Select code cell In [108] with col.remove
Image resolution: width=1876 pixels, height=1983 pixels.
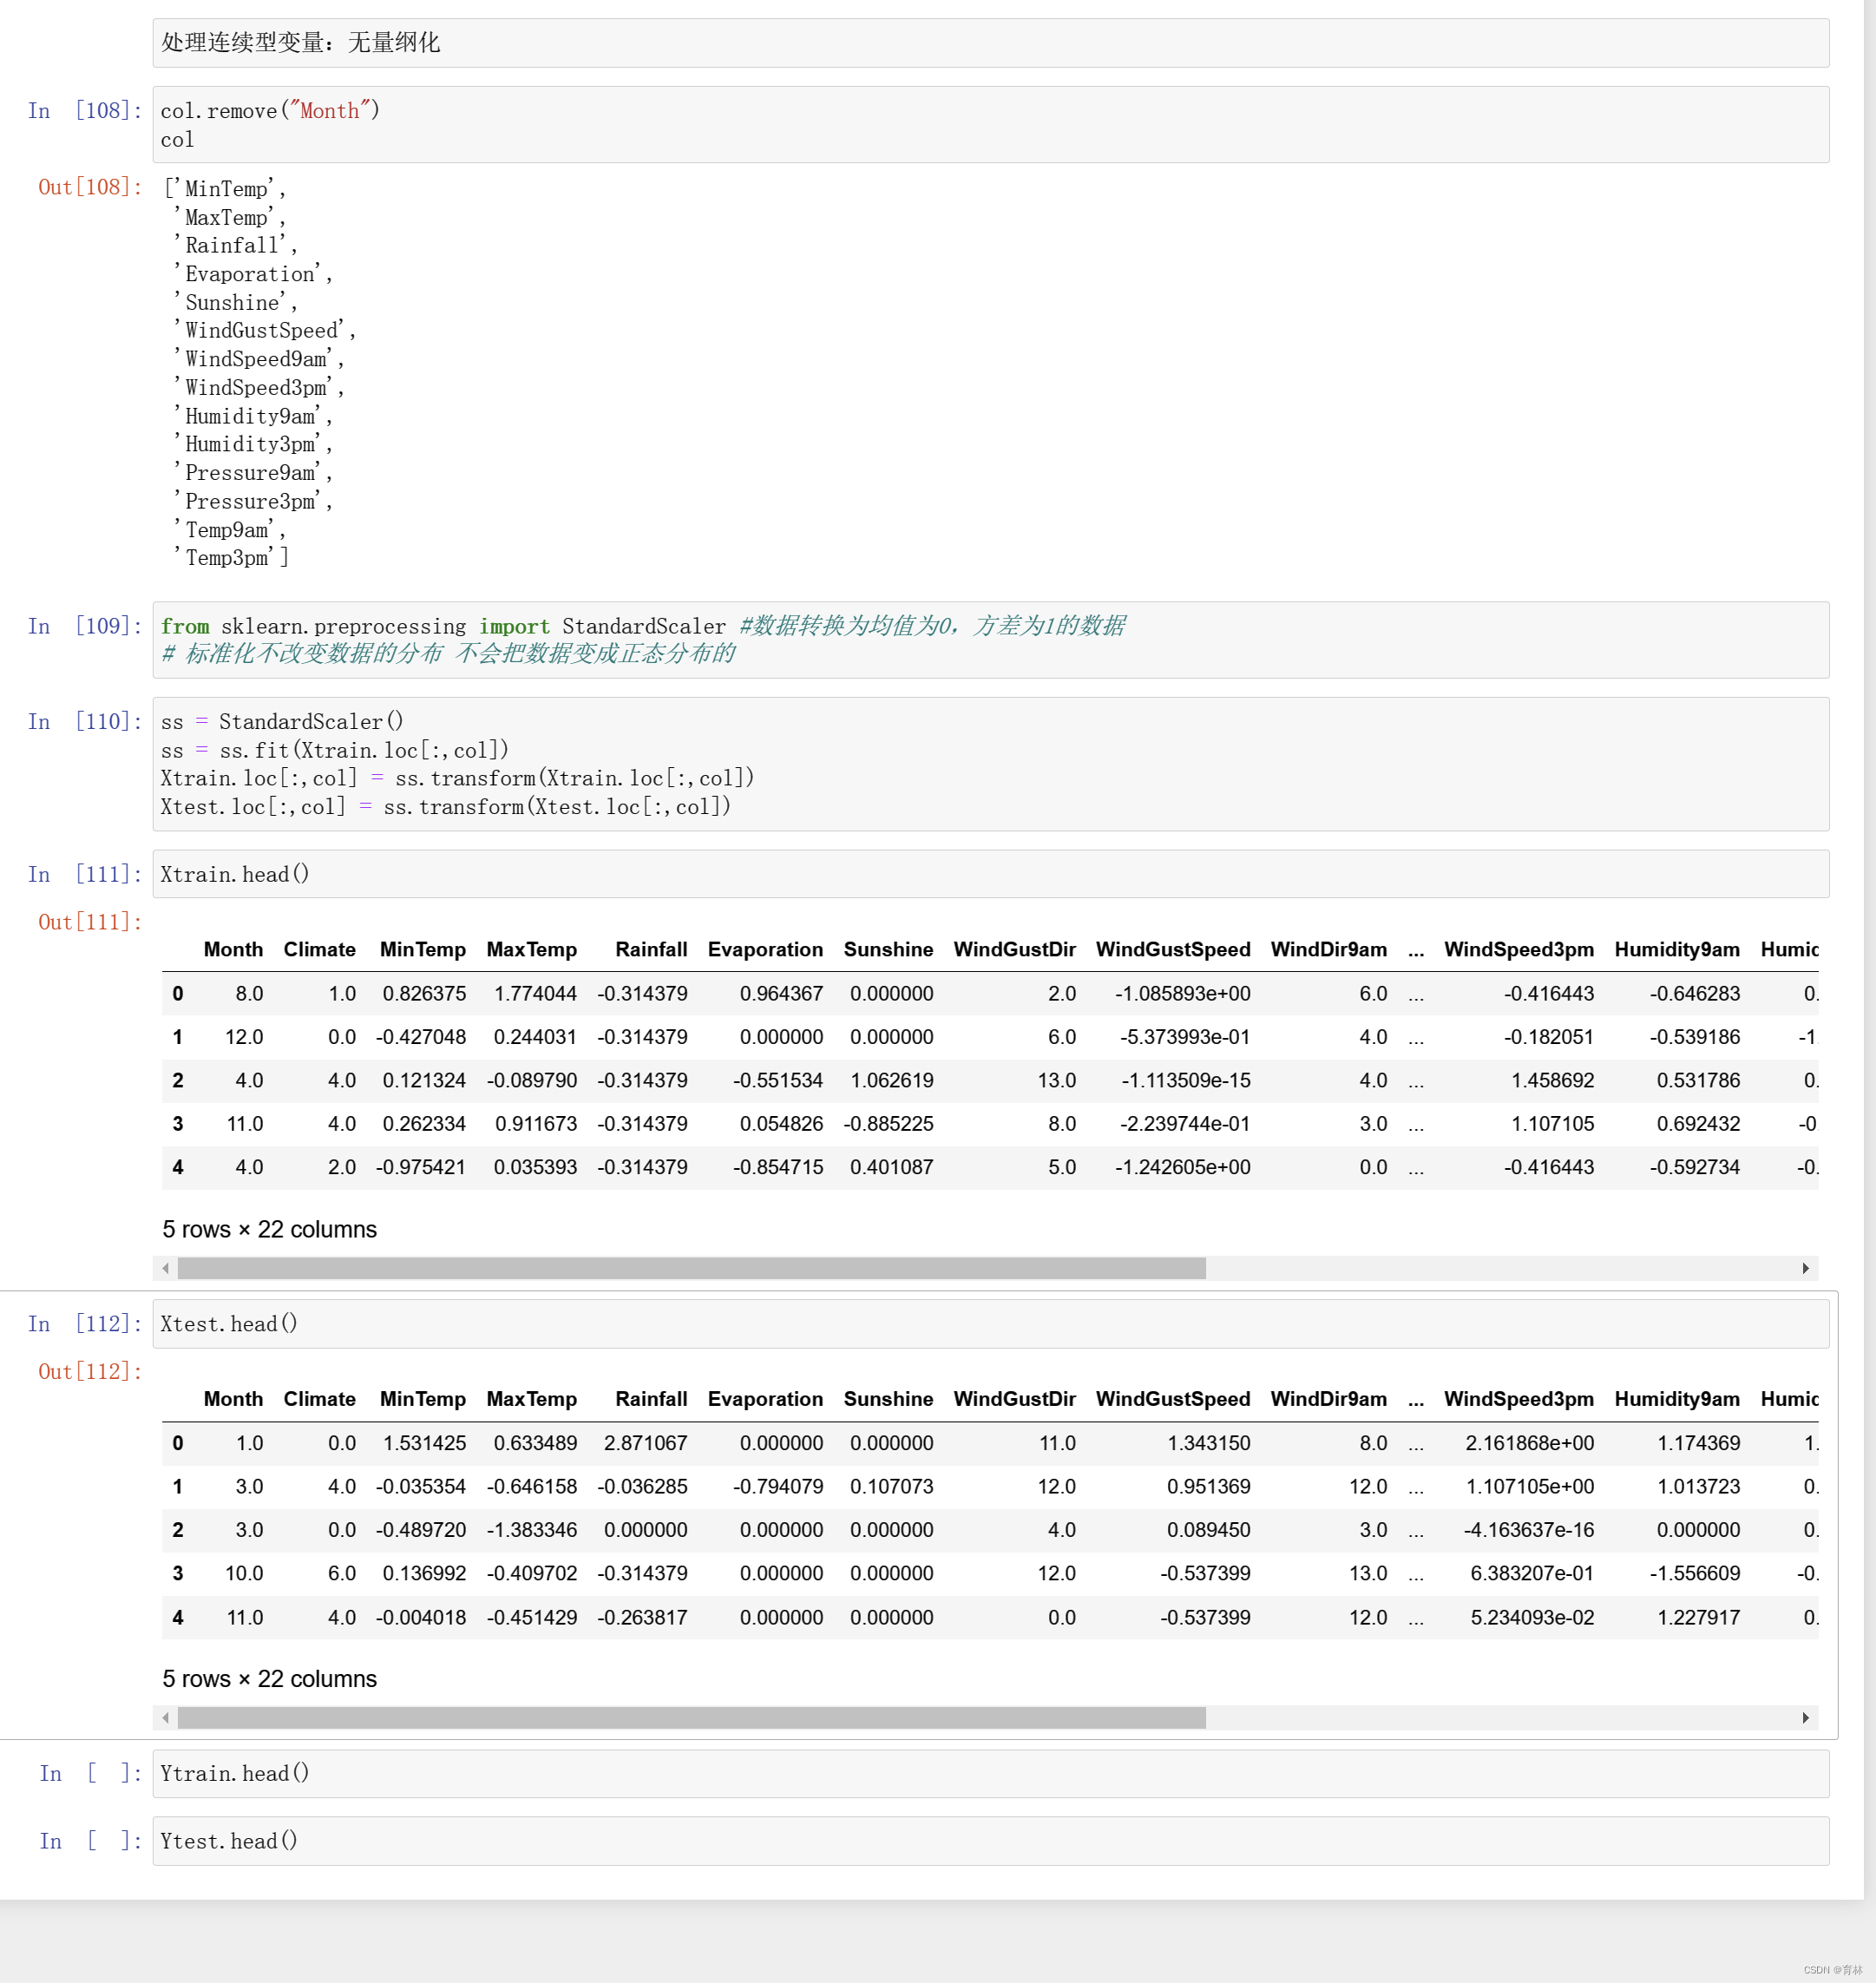pos(990,125)
